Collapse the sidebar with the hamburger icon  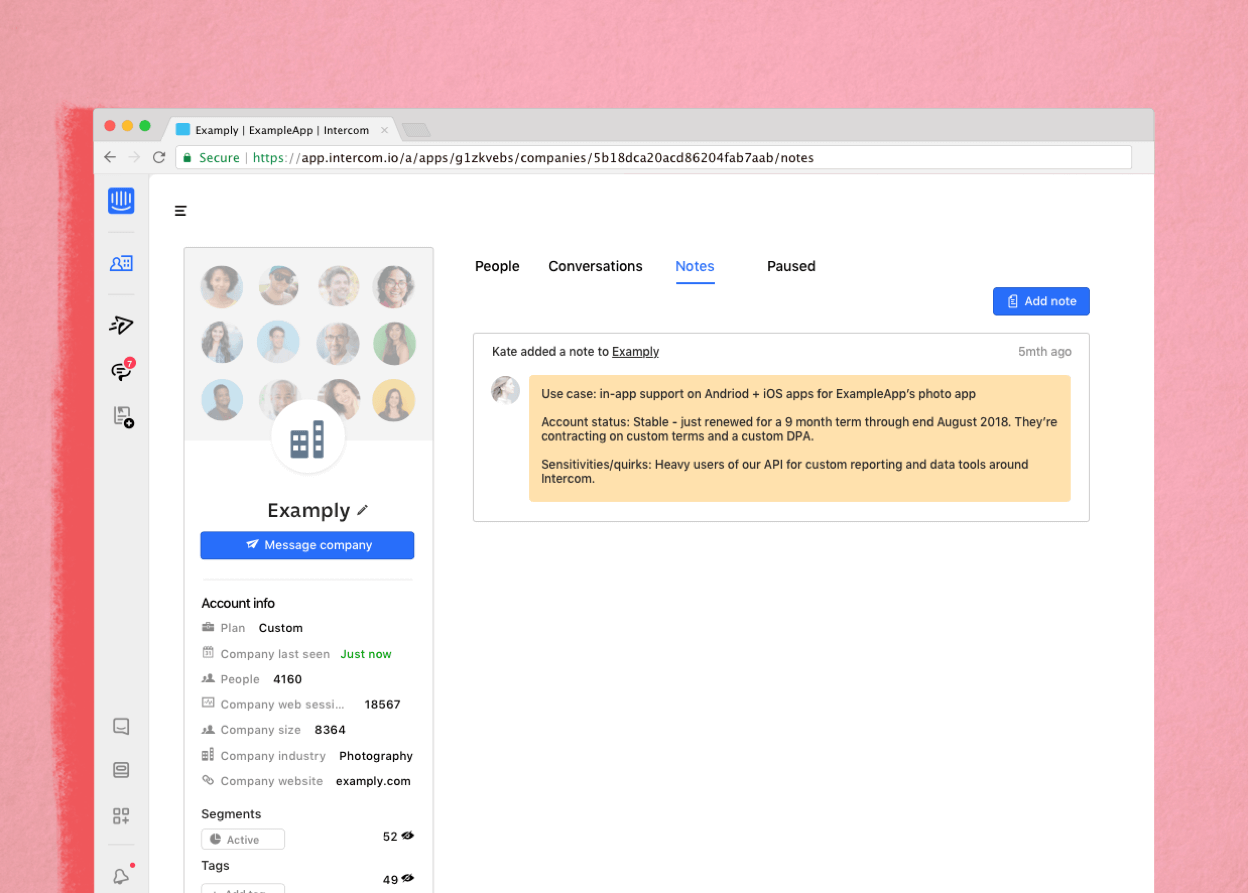pos(180,211)
